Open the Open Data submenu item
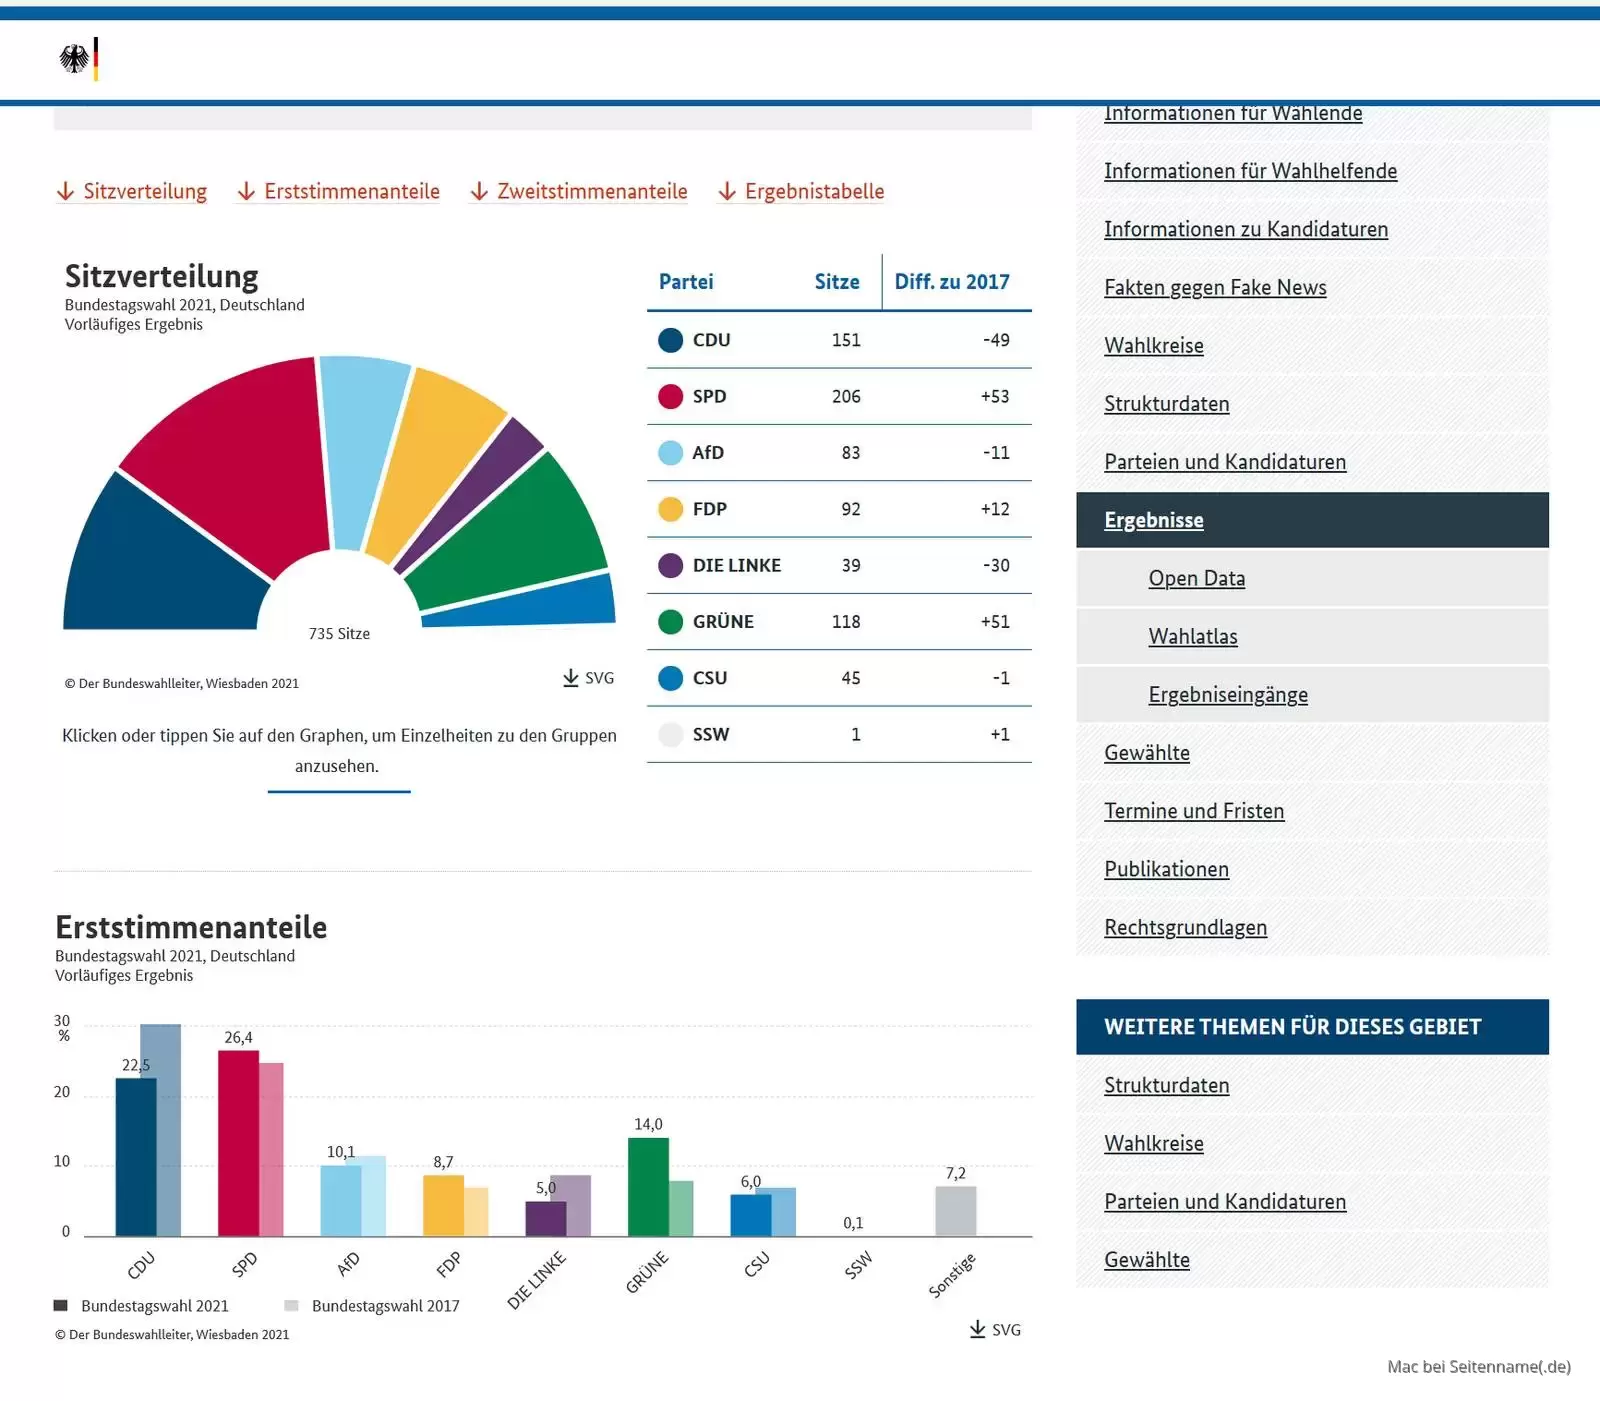 [x=1196, y=578]
